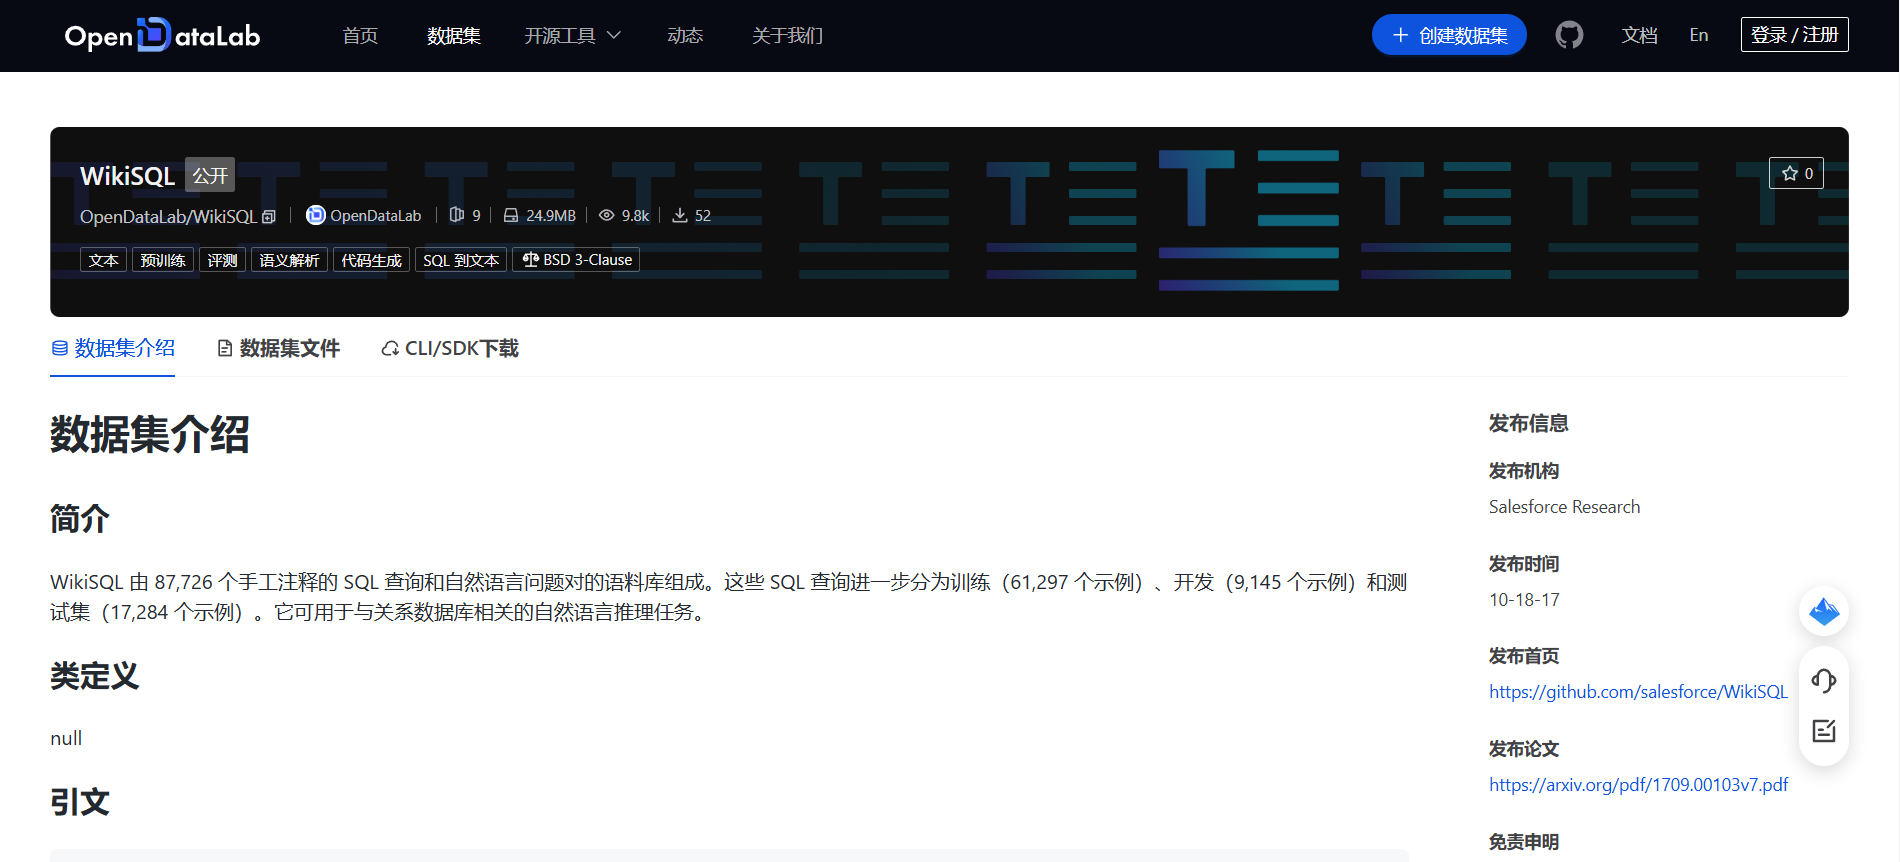Go to 首页 in navigation

pos(360,36)
